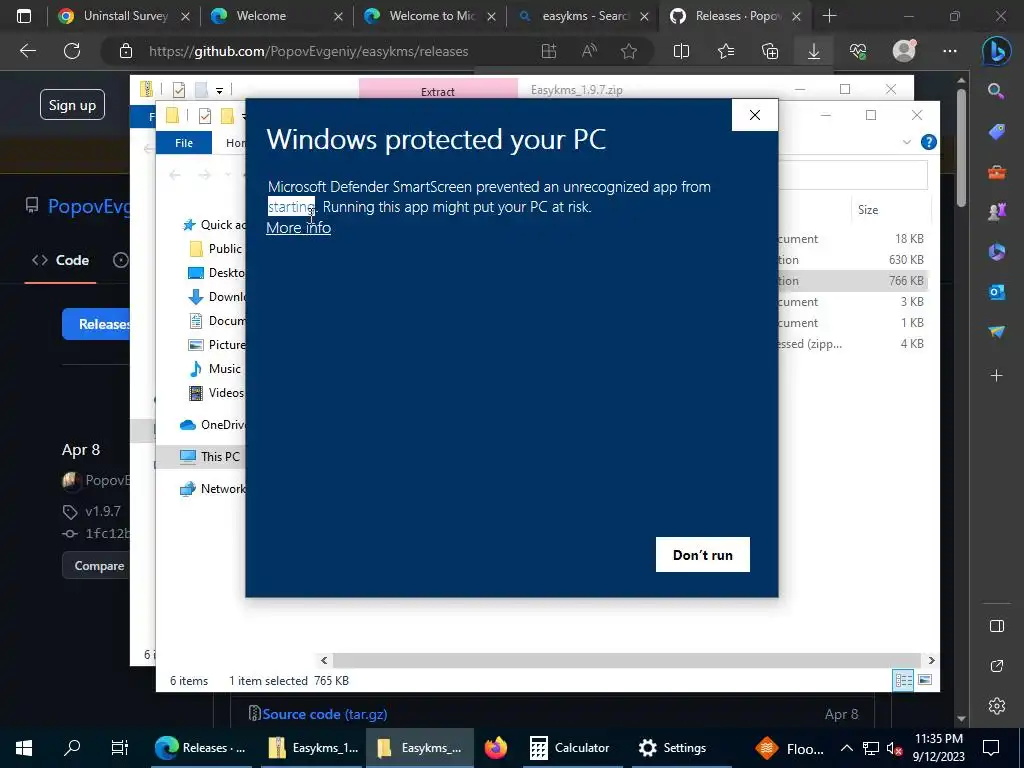The width and height of the screenshot is (1024, 768).
Task: Open the notification center icon
Action: tap(991, 748)
